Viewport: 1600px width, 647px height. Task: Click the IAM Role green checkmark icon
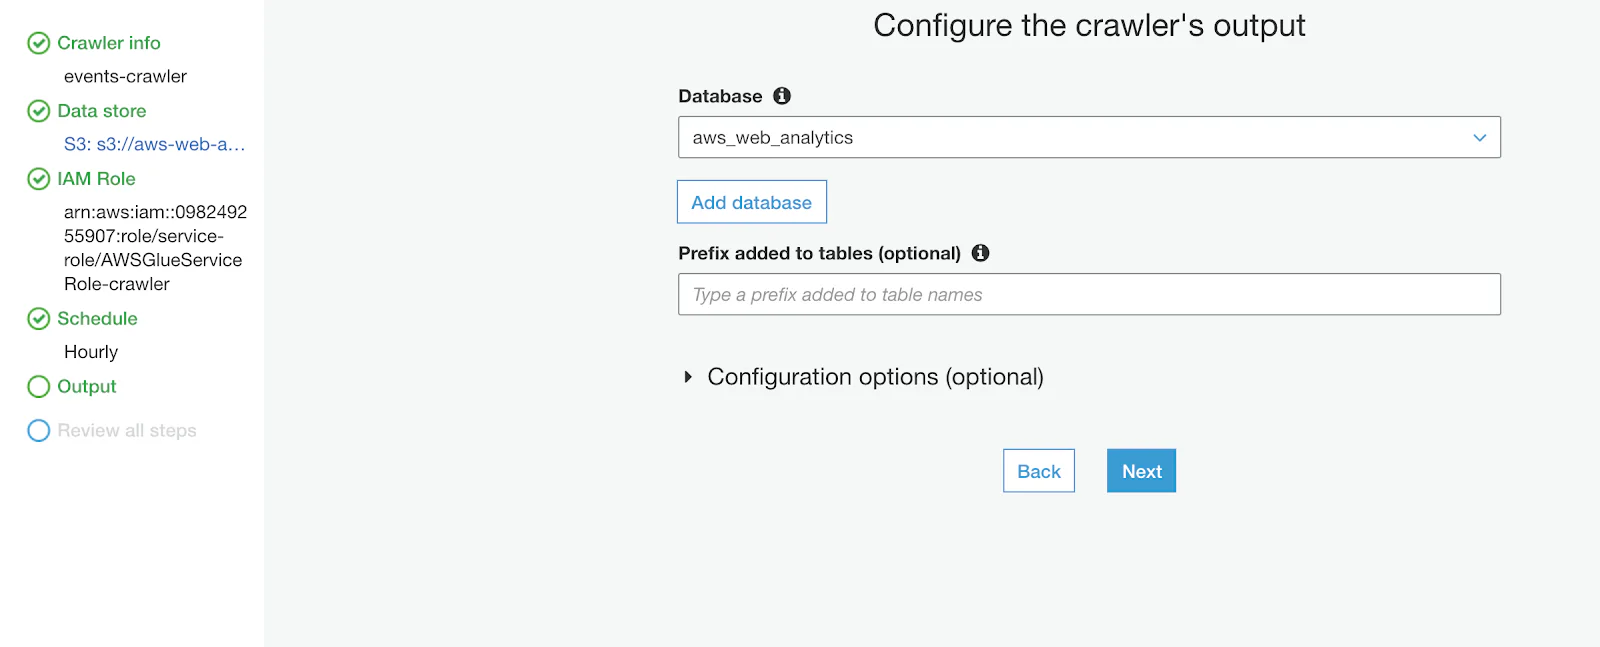(39, 179)
